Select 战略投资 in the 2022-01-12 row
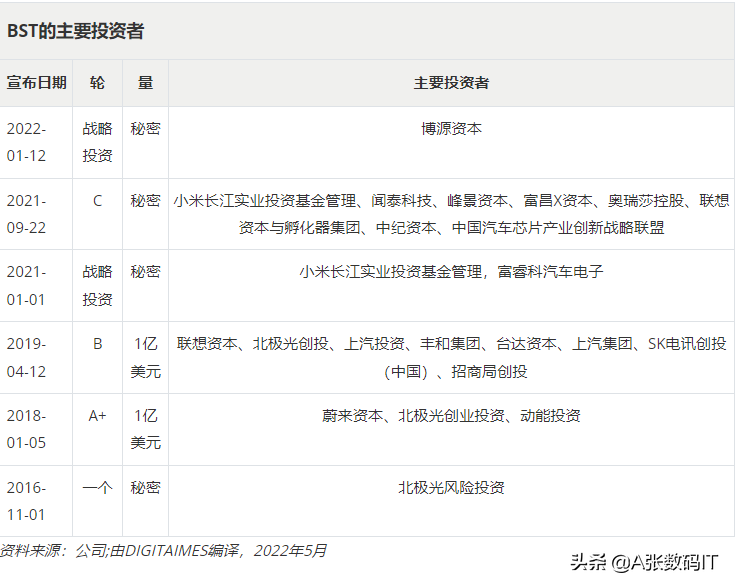Viewport: 735px width, 588px height. 97,142
